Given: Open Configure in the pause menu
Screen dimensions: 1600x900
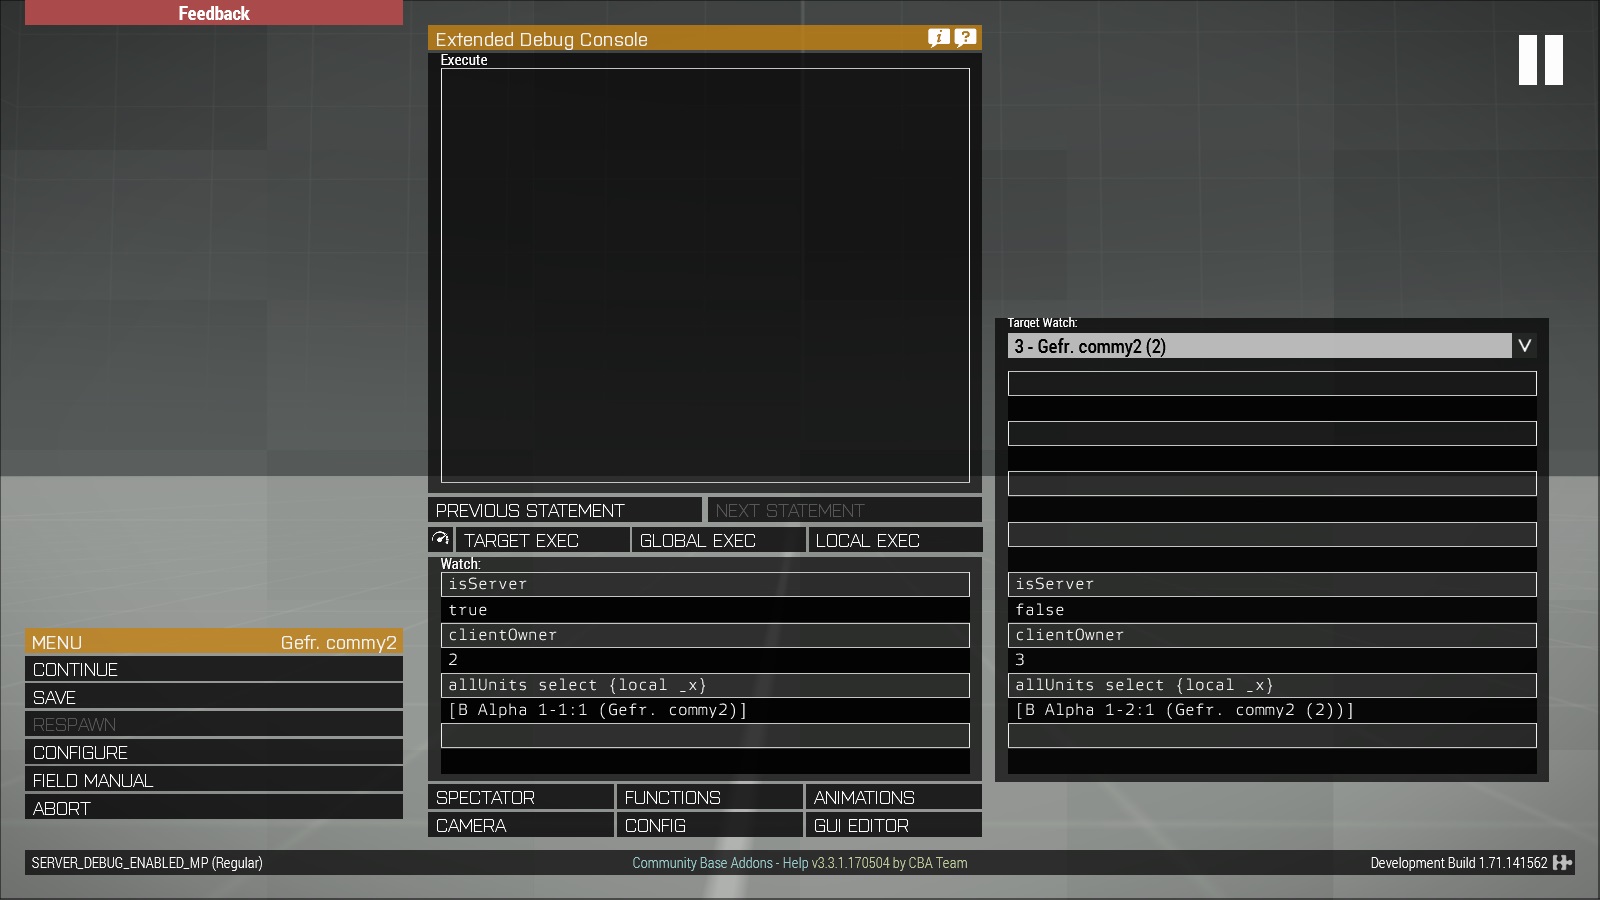Looking at the screenshot, I should coord(214,752).
